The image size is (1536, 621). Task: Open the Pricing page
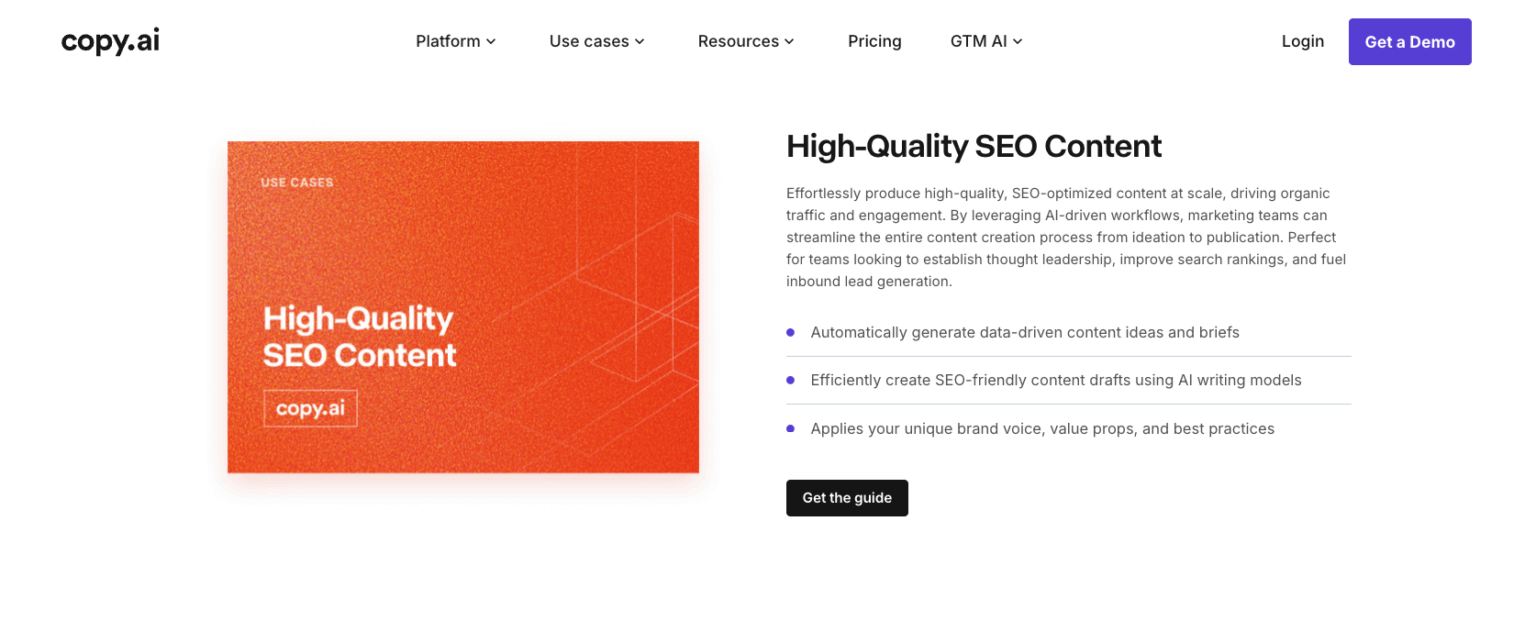[874, 41]
